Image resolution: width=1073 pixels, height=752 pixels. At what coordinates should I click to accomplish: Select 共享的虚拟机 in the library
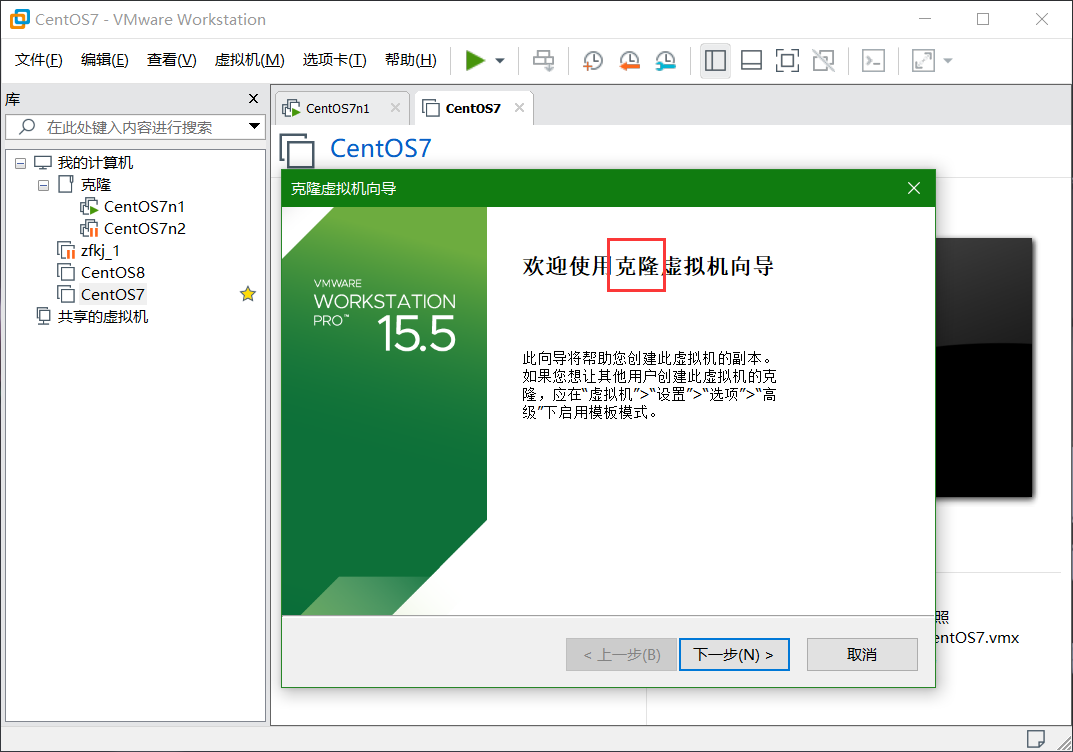click(103, 316)
